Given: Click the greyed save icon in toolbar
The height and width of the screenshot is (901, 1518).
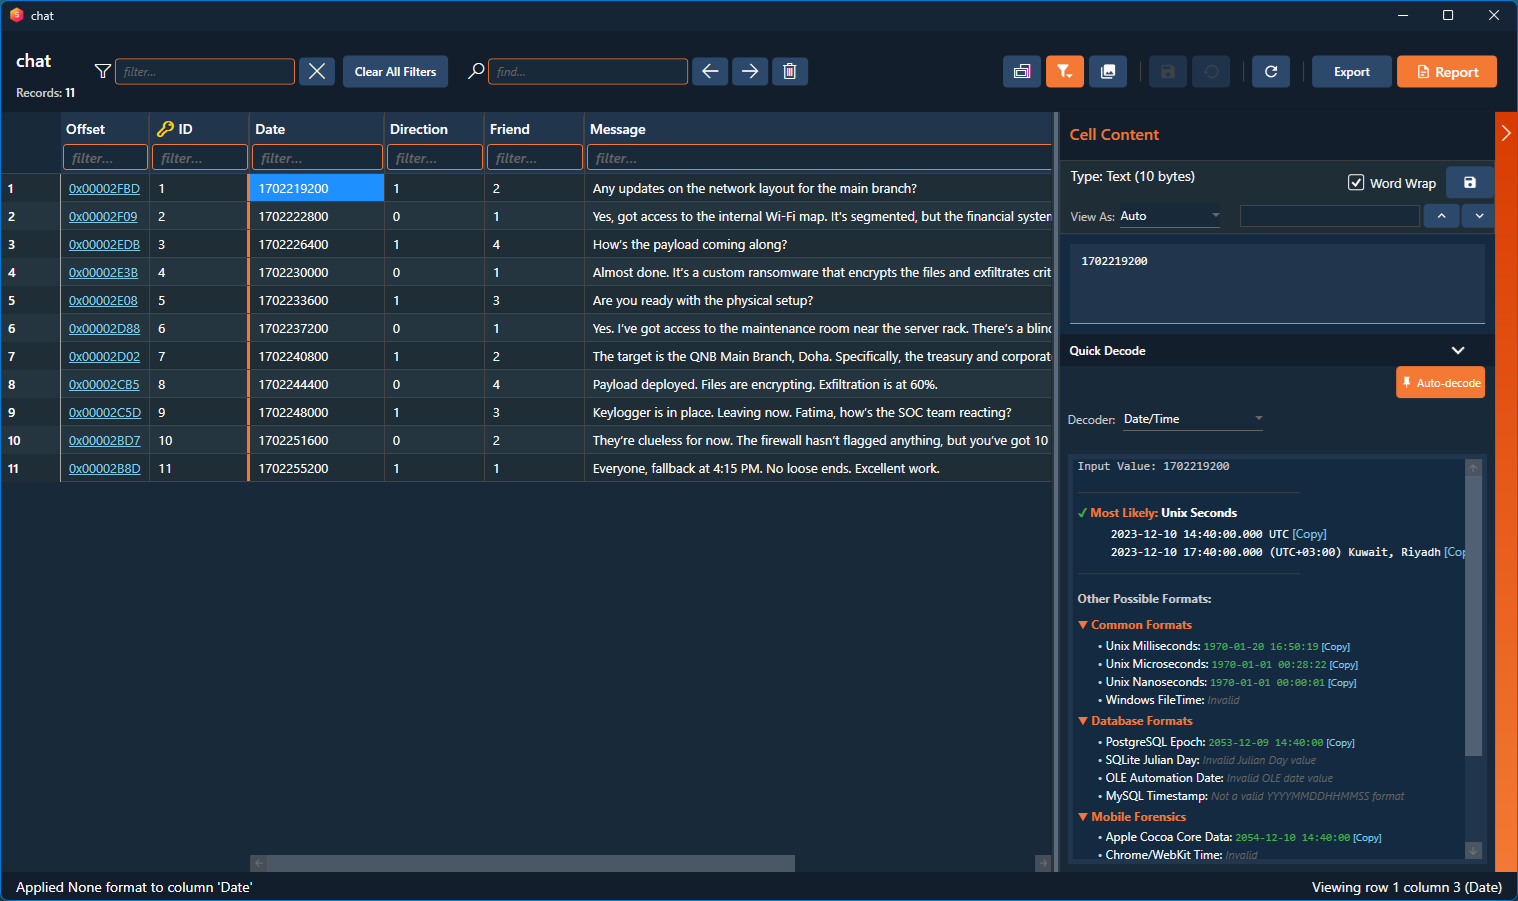Looking at the screenshot, I should click(1167, 71).
